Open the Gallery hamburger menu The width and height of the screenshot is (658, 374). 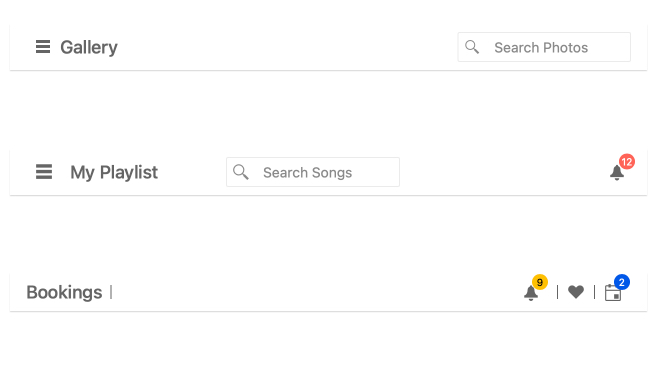[43, 47]
